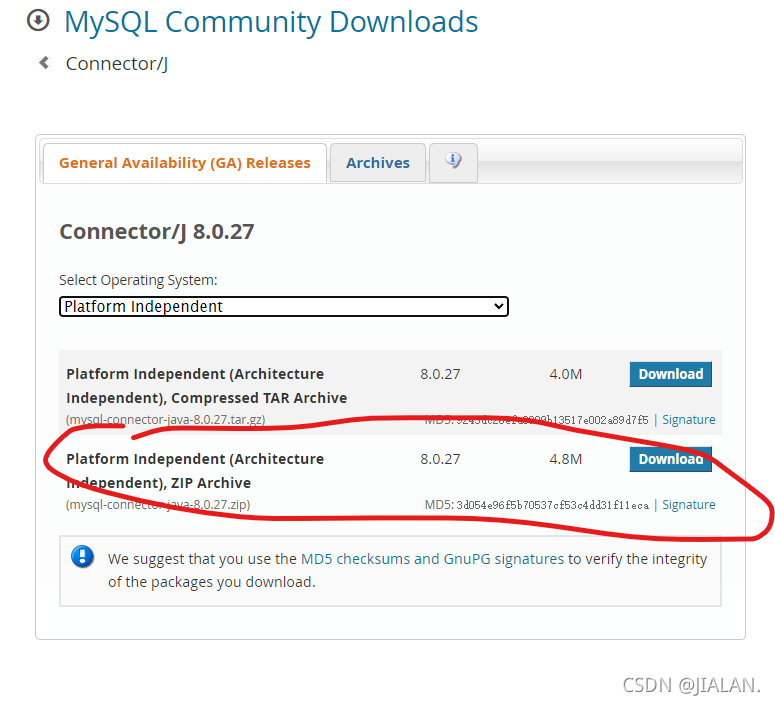Screen dimensions: 775x705
Task: Click the 4.0M size value
Action: pos(565,374)
